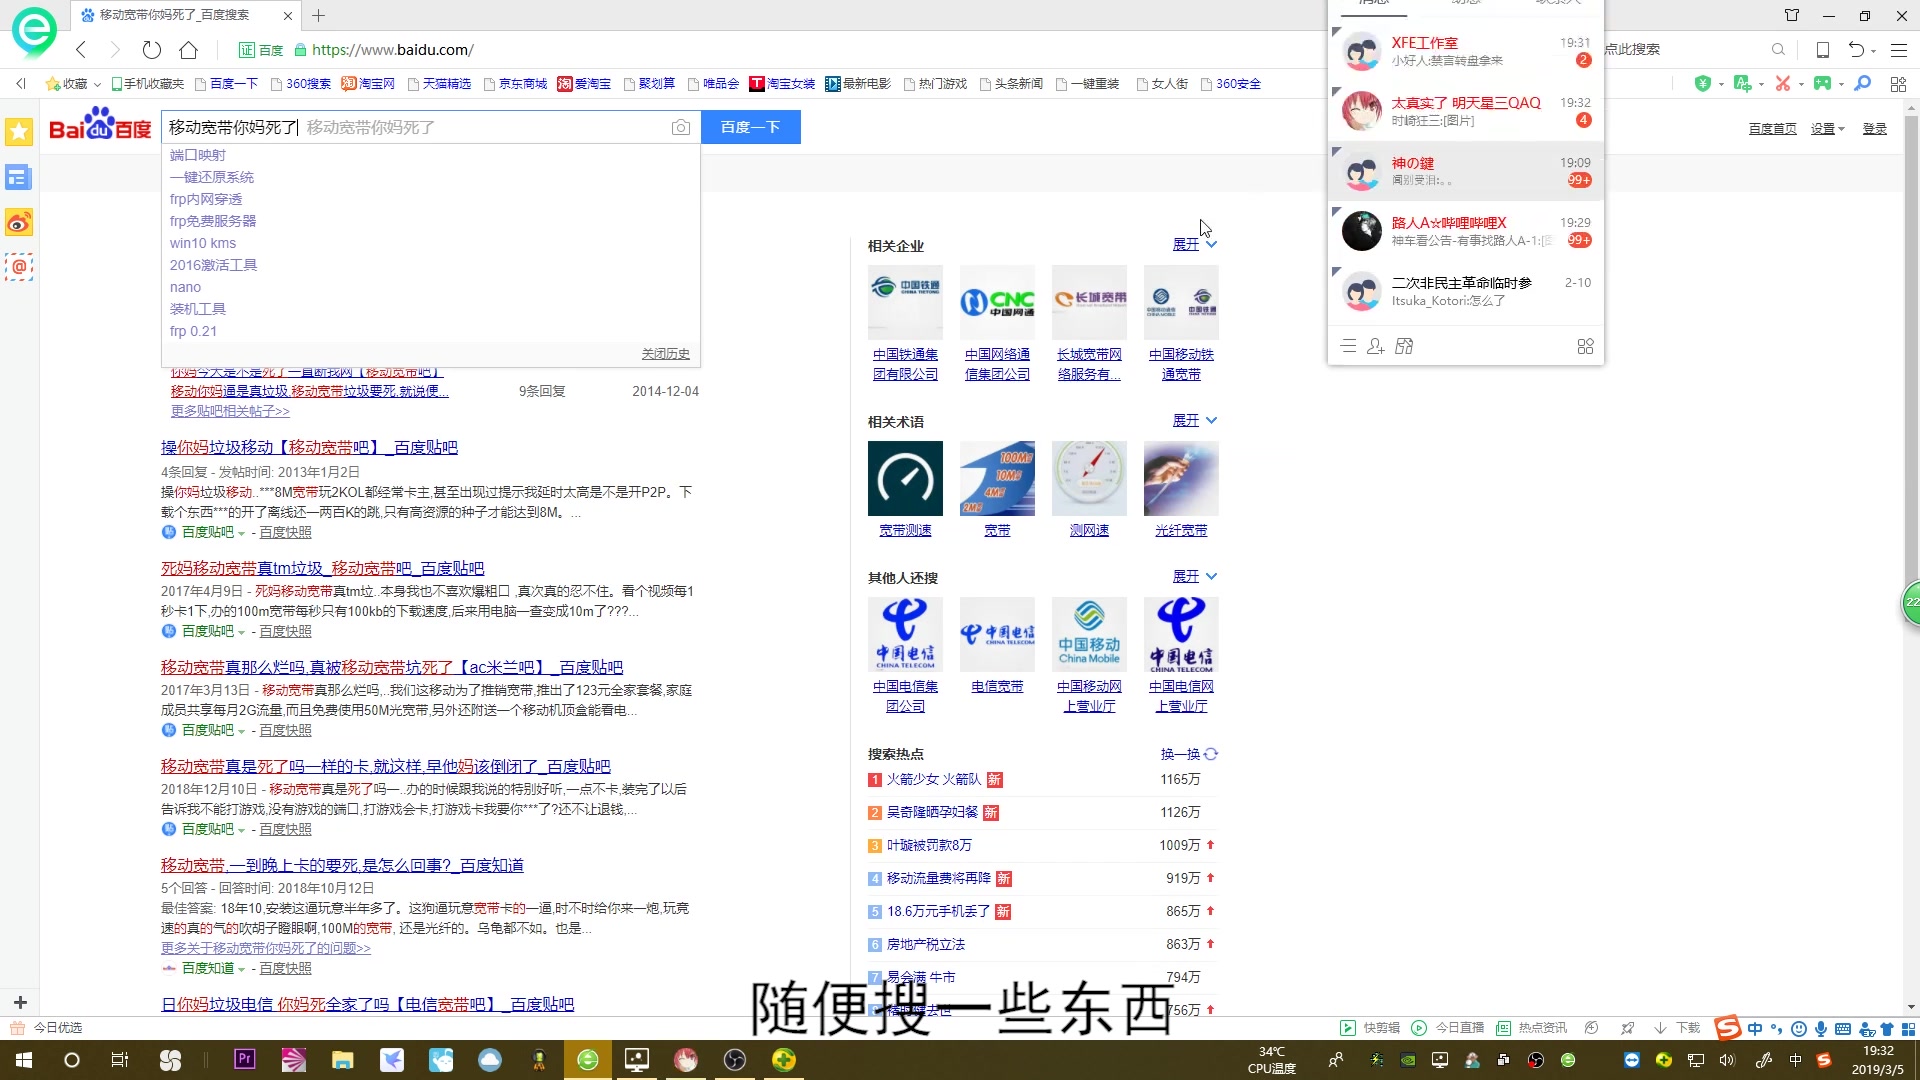Open browser main menu hamburger icon
The height and width of the screenshot is (1080, 1920).
(1899, 50)
